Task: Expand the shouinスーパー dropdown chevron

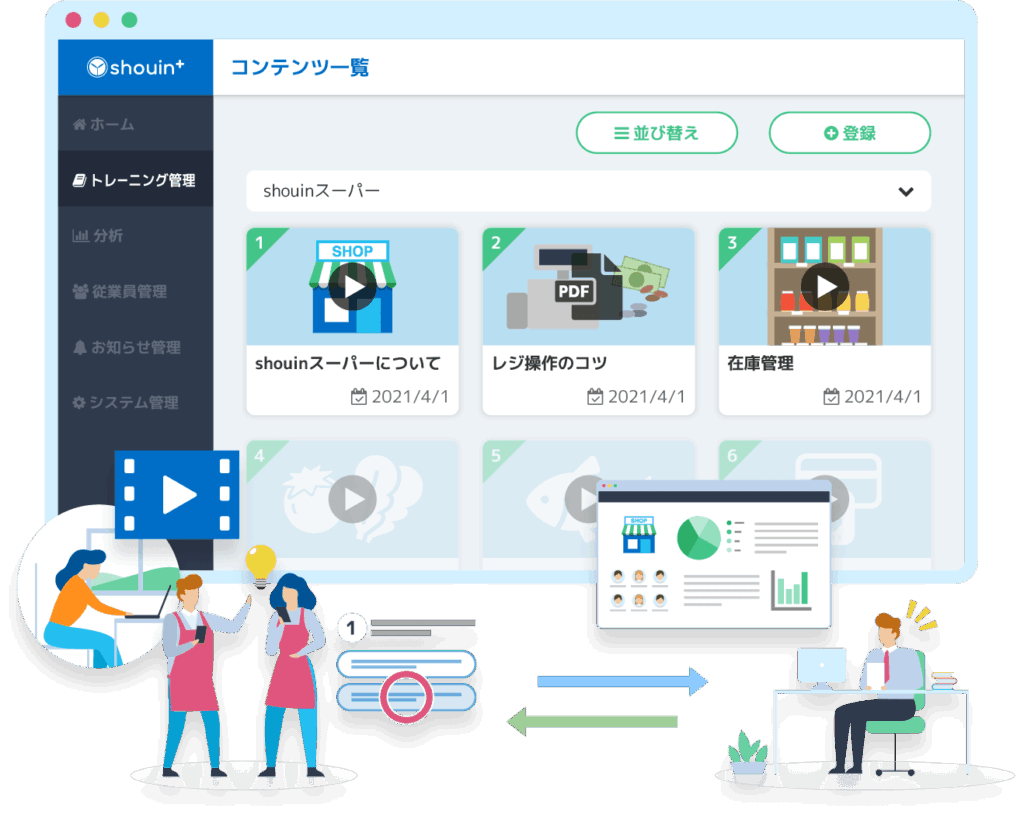Action: 906,191
